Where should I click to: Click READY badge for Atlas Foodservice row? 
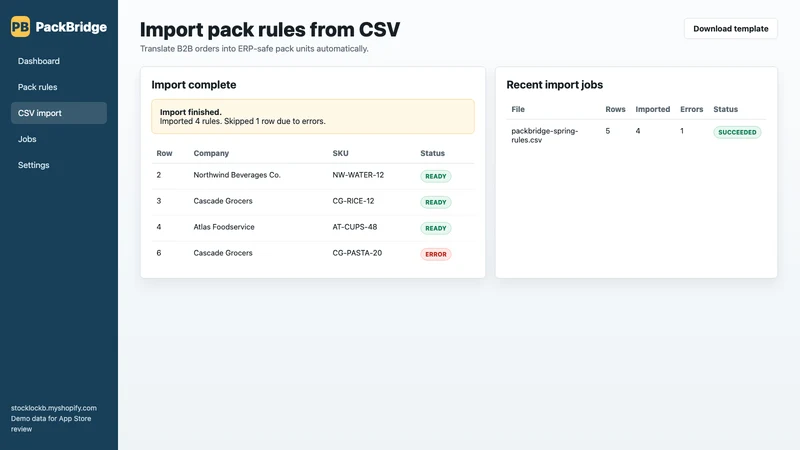tap(436, 228)
